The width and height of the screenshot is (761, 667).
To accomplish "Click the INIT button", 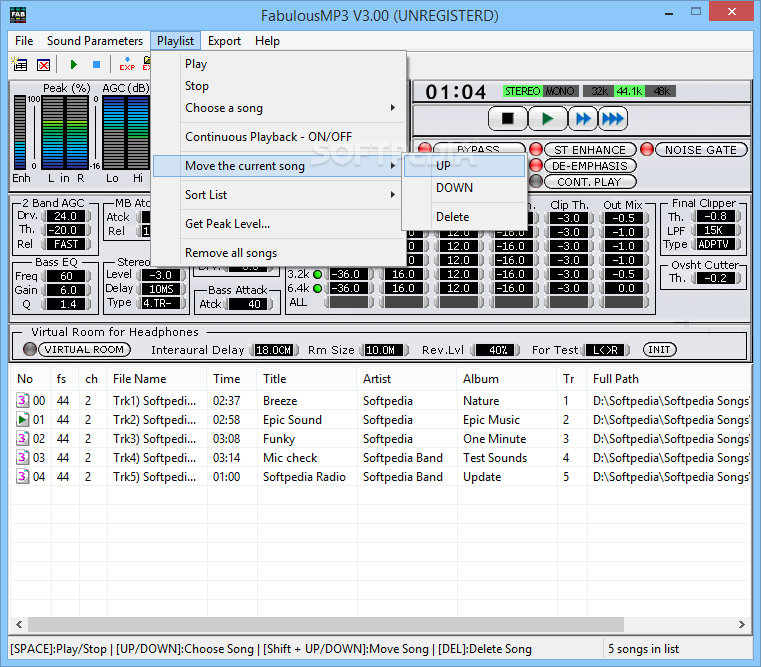I will (659, 350).
